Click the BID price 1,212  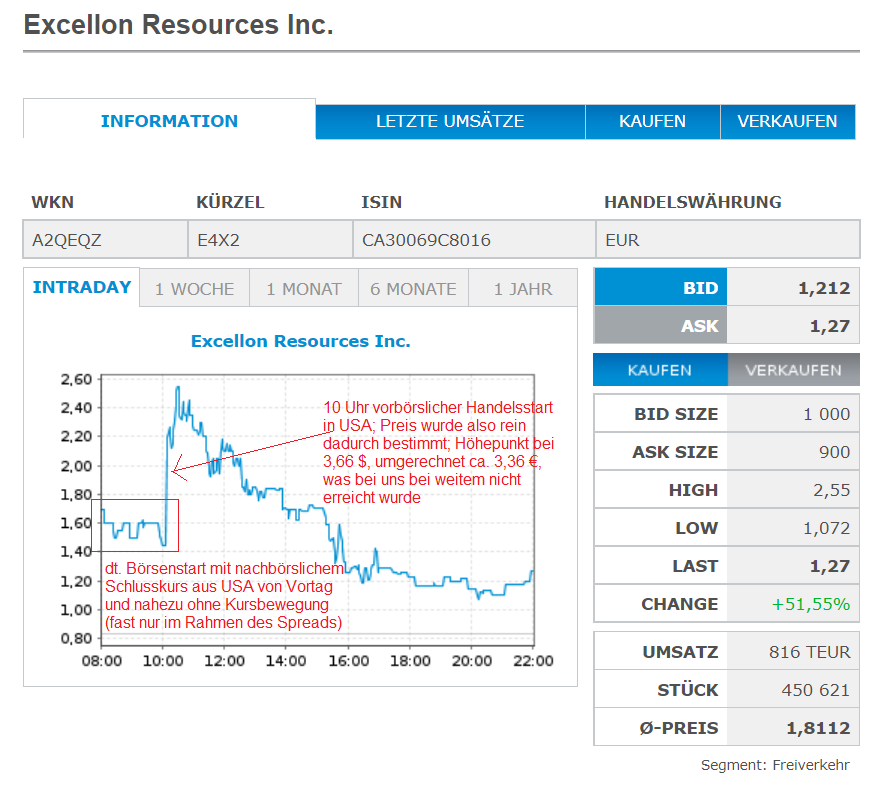point(823,288)
